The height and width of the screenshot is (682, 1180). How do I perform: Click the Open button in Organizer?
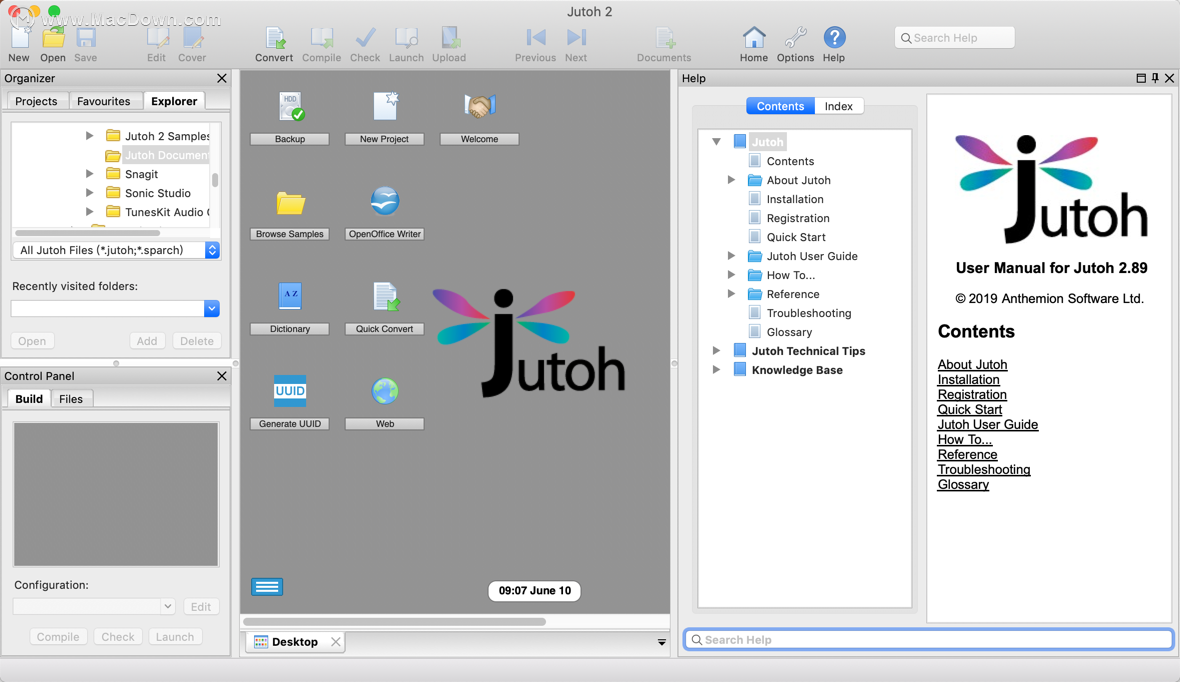coord(32,341)
